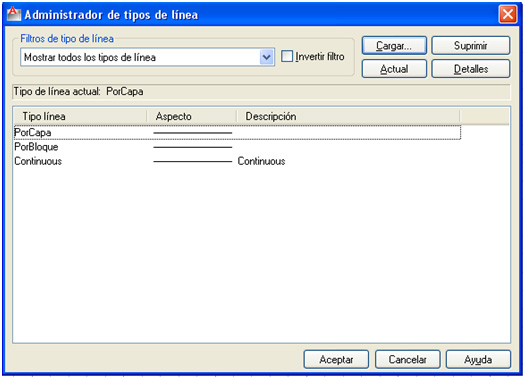Select the Continuous linetype name
This screenshot has height=379, width=525.
[38, 161]
